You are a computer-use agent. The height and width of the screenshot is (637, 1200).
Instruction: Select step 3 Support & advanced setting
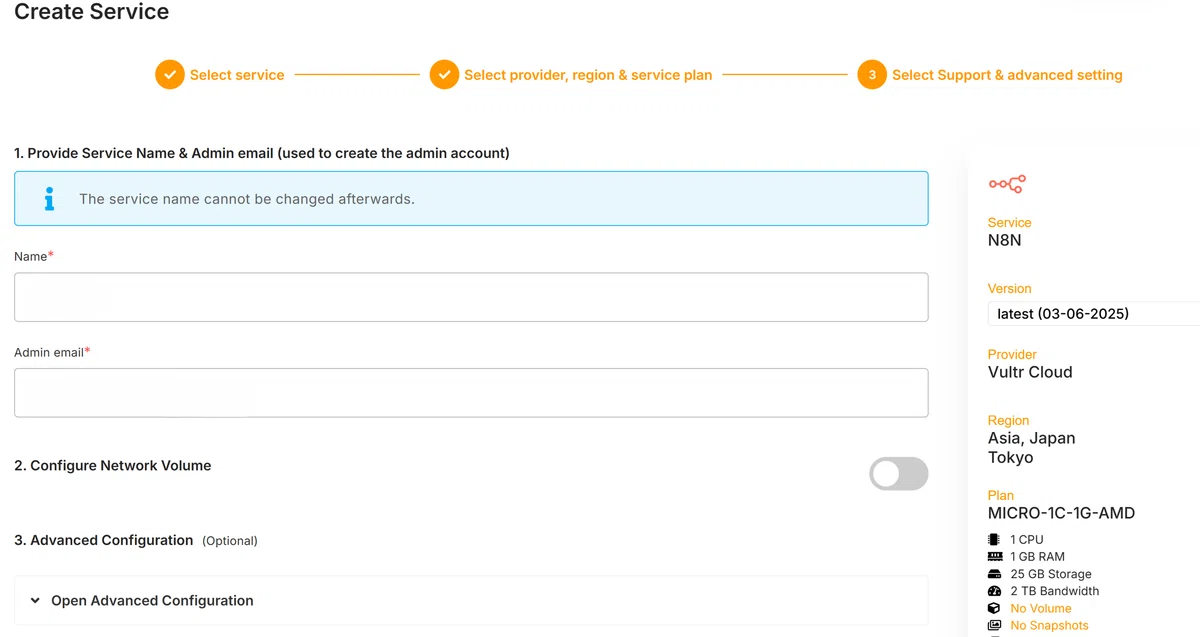click(x=1007, y=75)
